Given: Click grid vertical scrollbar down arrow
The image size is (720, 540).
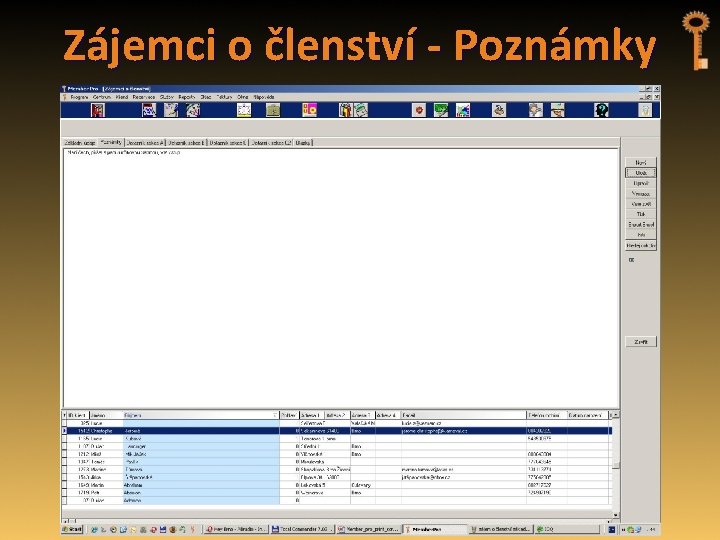Looking at the screenshot, I should point(616,515).
